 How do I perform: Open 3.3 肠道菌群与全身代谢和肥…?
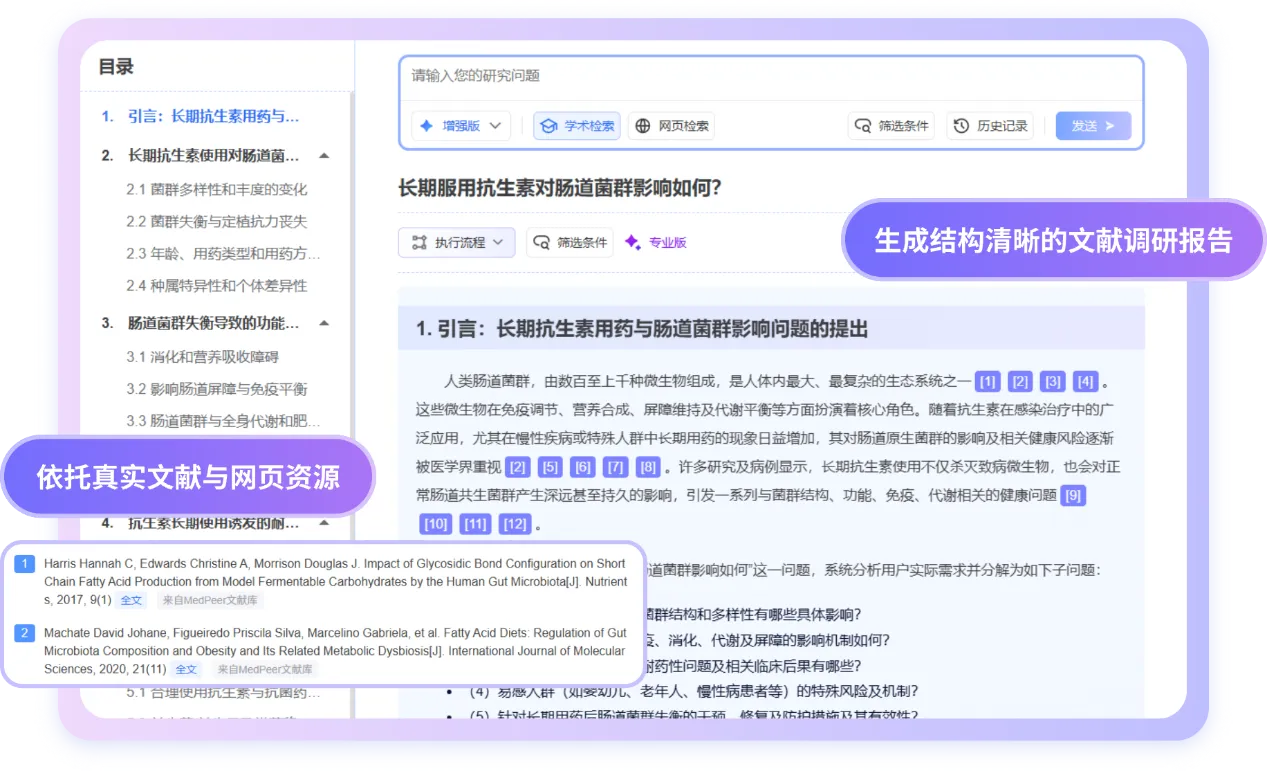(223, 421)
